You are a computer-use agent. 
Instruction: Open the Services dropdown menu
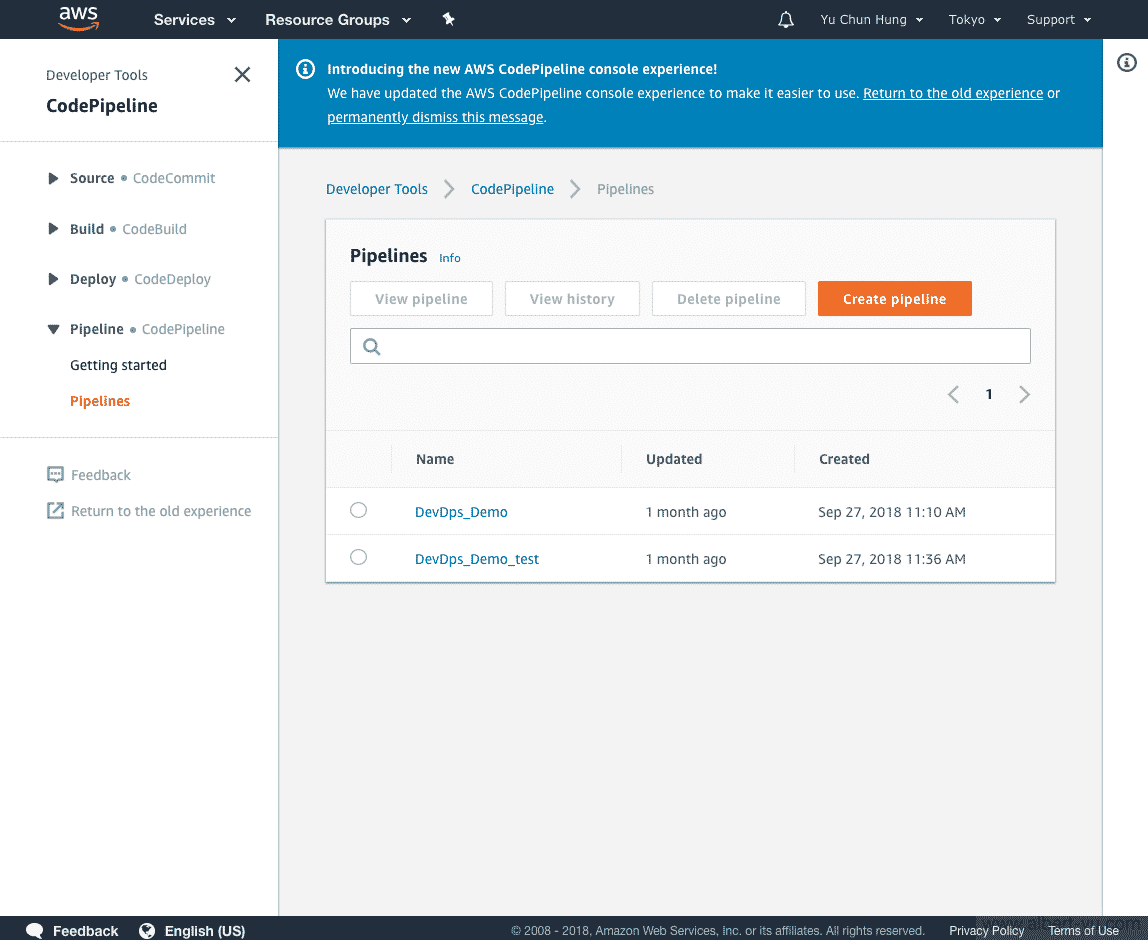pos(195,20)
